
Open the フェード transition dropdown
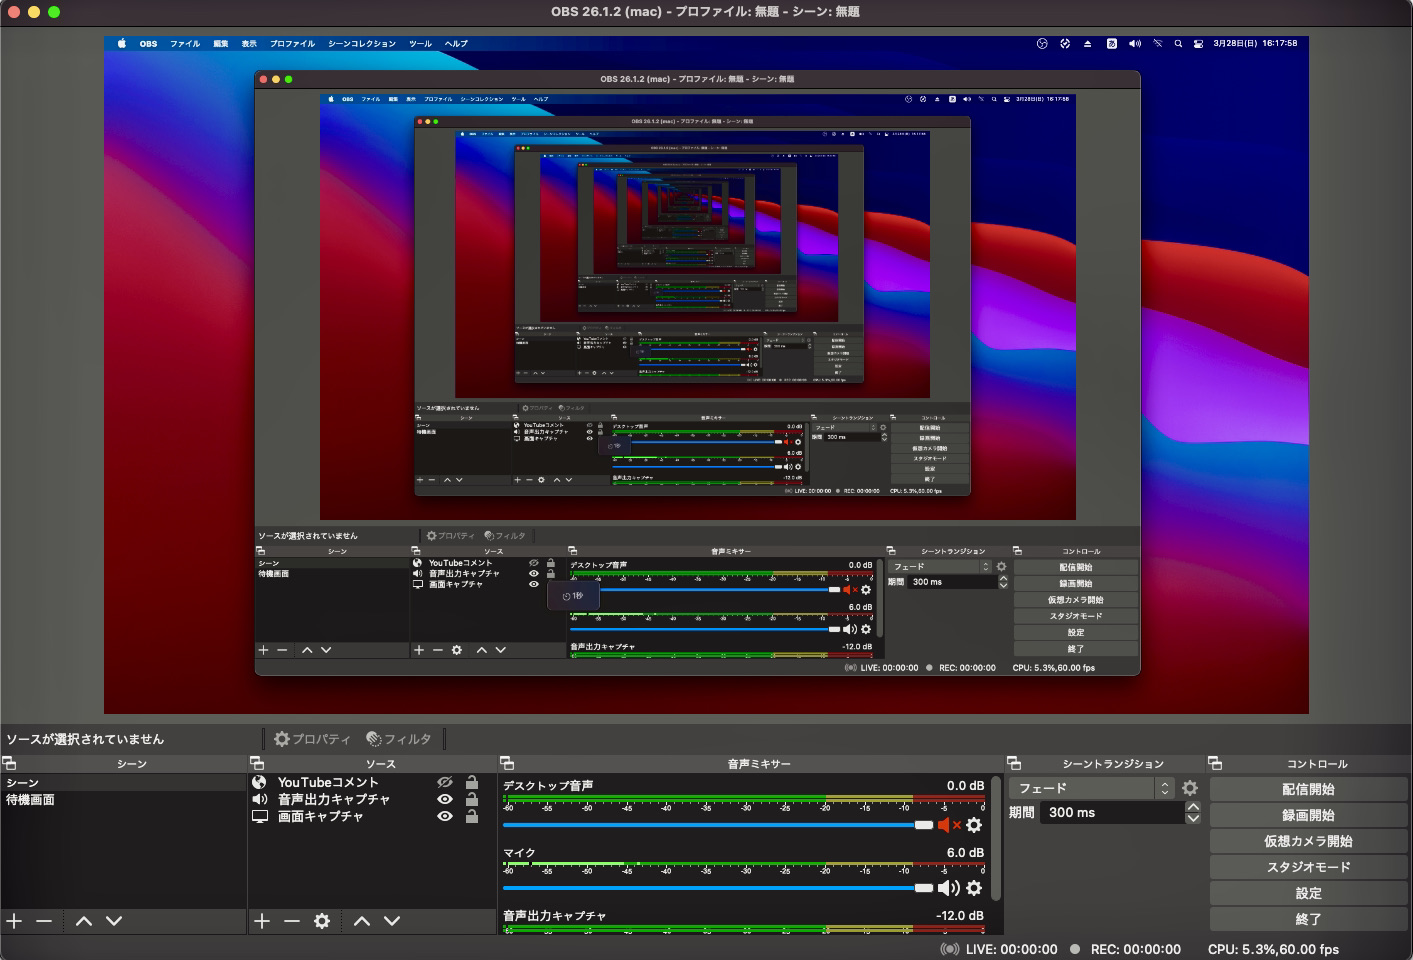(x=1090, y=788)
